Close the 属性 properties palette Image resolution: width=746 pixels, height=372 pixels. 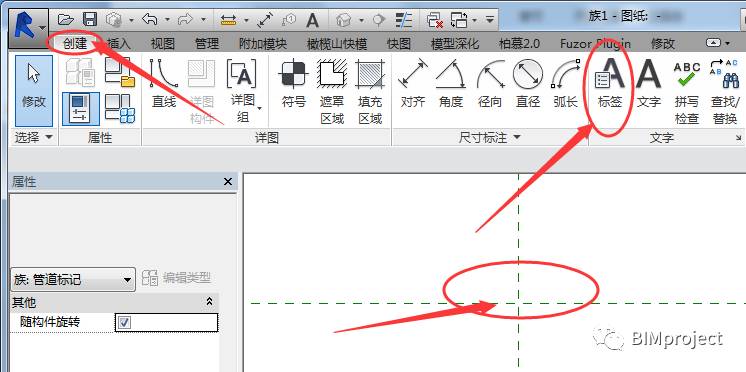click(x=228, y=182)
